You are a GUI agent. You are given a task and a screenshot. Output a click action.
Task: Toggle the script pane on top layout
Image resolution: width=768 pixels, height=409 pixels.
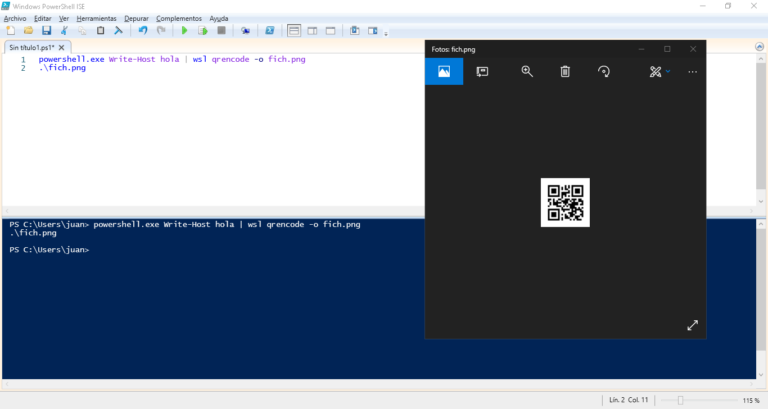coord(293,31)
